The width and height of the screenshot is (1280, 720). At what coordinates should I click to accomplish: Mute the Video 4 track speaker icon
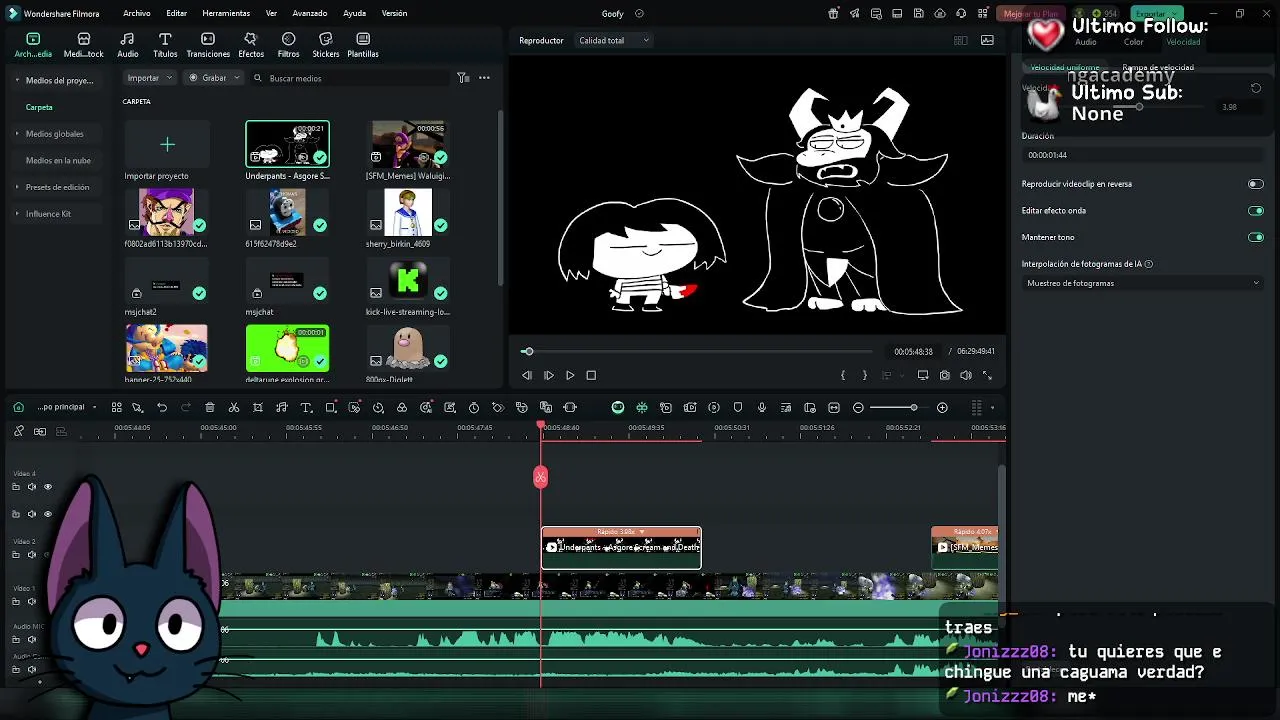point(32,487)
